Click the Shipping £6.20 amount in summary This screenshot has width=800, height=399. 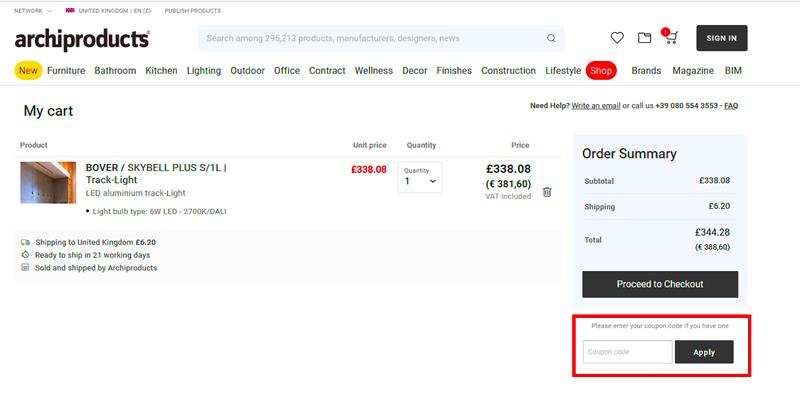point(719,206)
